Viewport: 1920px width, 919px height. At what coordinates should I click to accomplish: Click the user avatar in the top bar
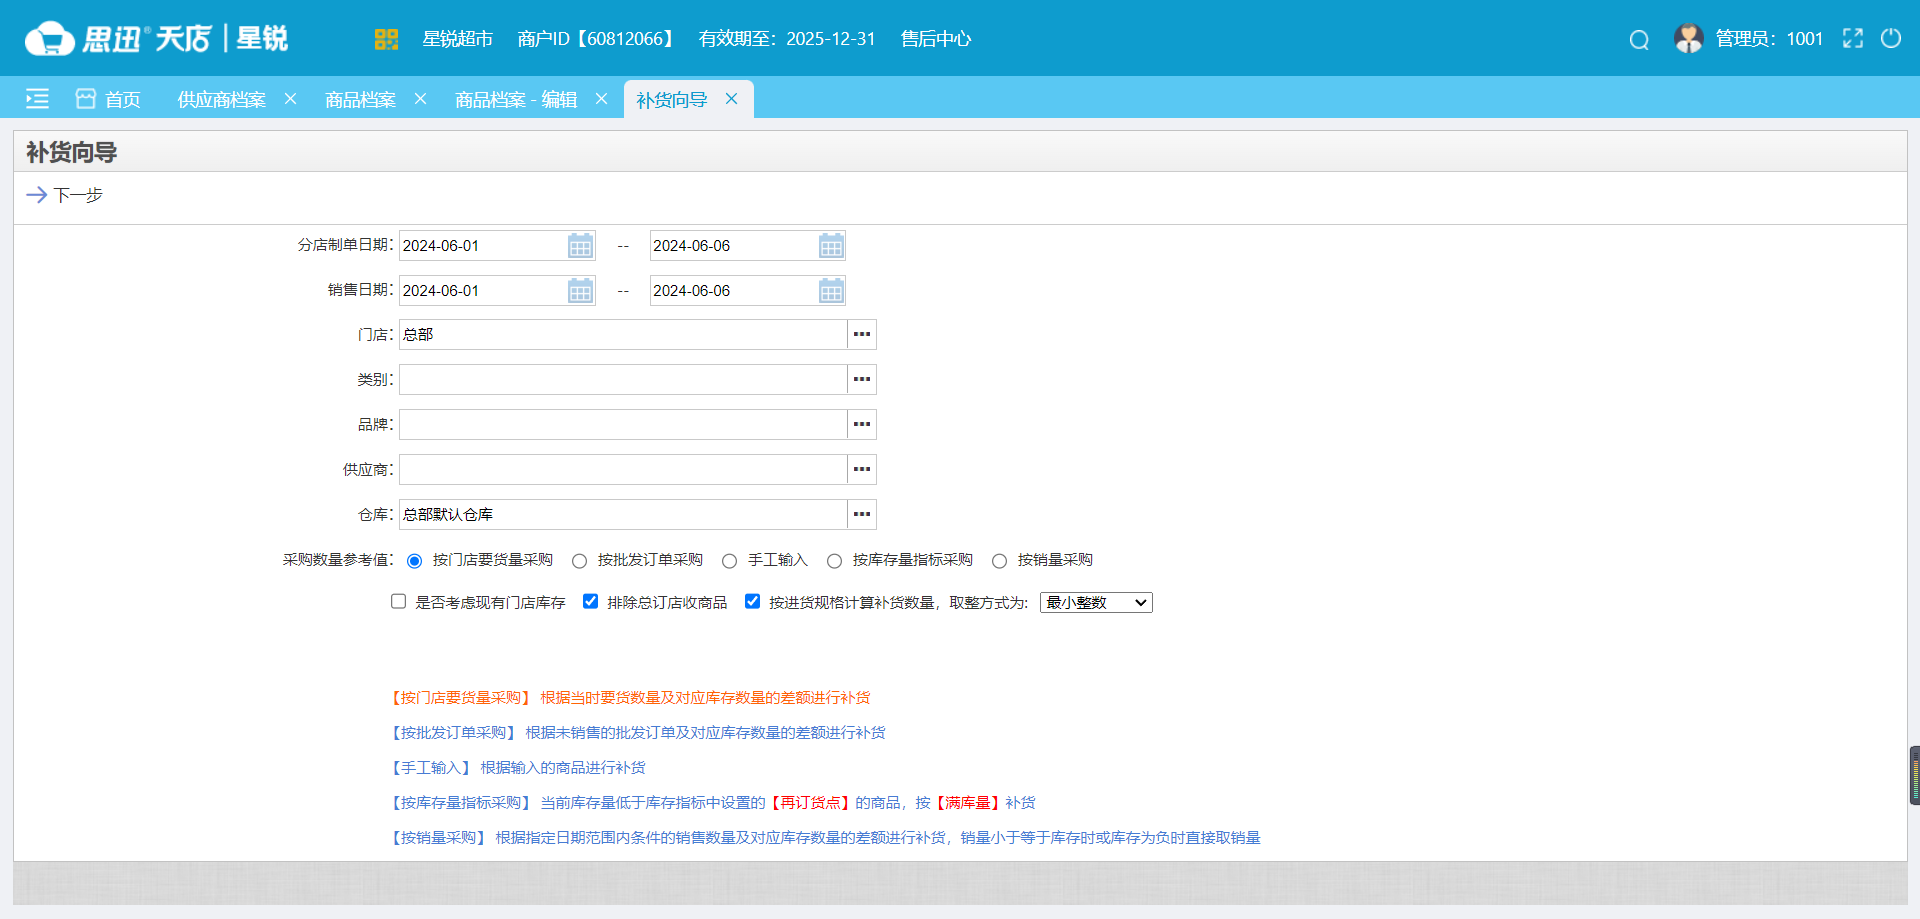click(x=1688, y=38)
